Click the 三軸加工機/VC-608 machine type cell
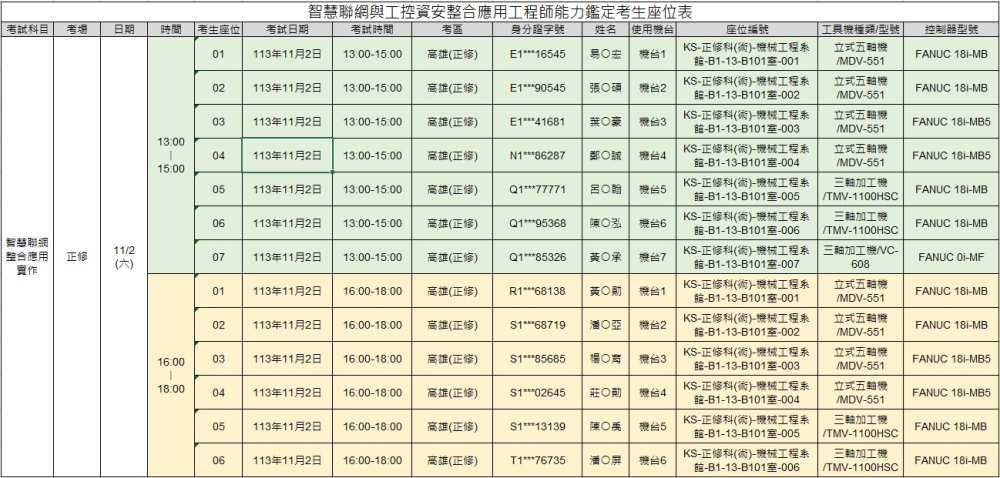The image size is (1000, 478). (x=860, y=257)
